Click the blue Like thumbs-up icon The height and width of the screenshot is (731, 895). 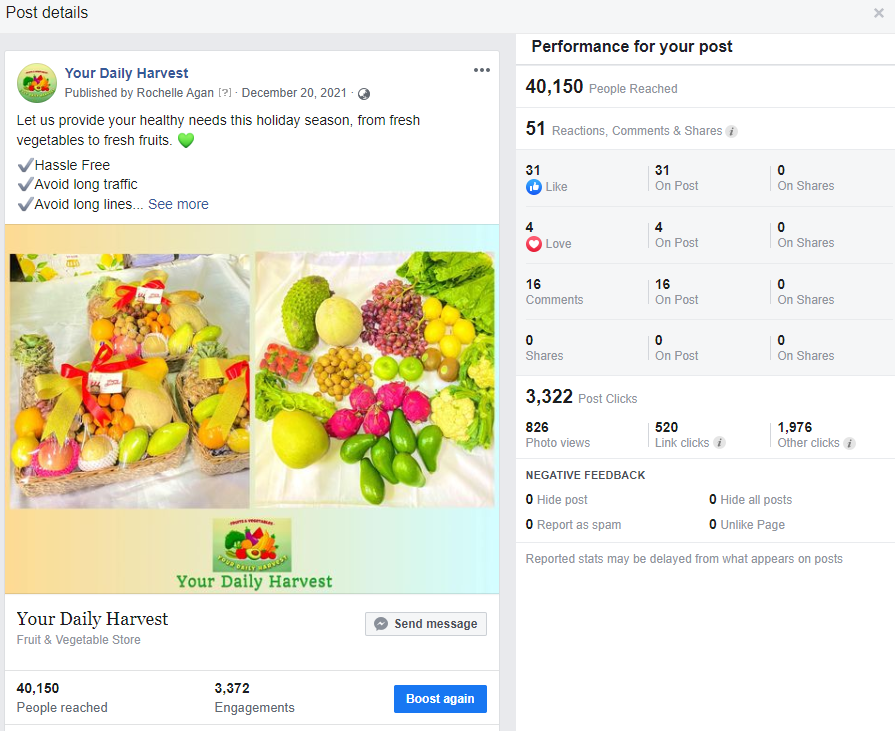533,187
